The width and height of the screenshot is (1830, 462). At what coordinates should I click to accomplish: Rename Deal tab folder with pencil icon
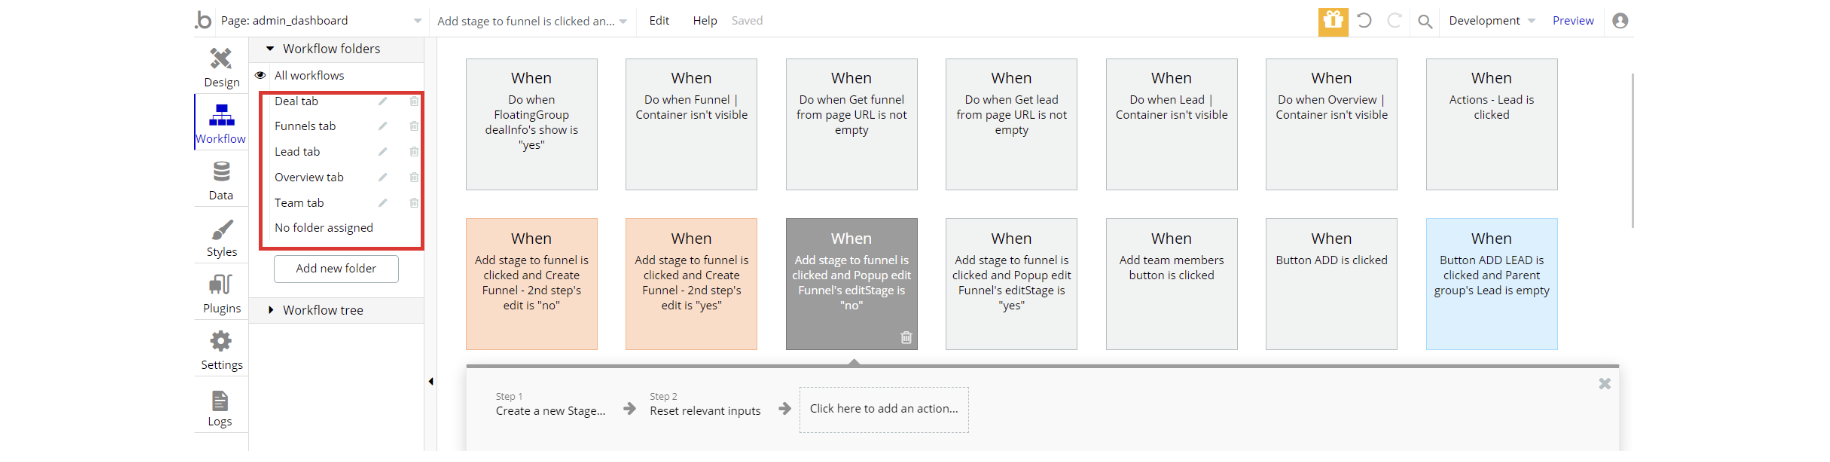pyautogui.click(x=382, y=101)
